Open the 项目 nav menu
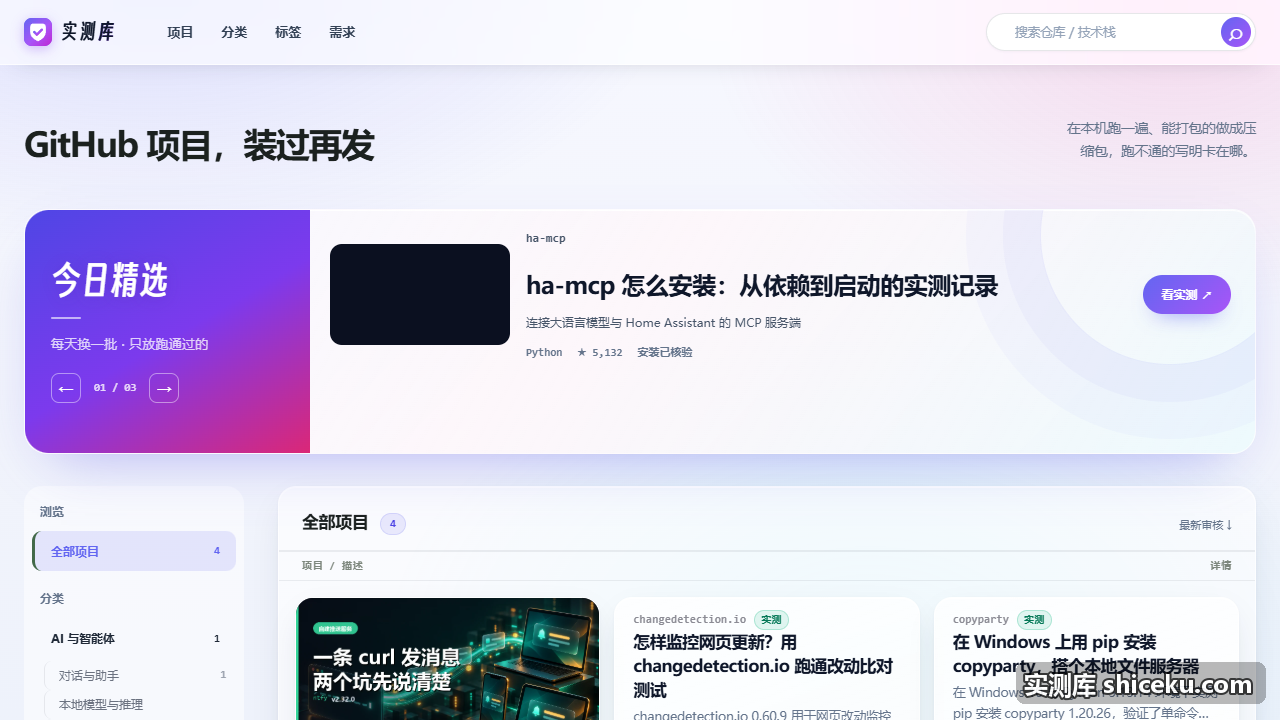This screenshot has width=1280, height=720. 180,32
